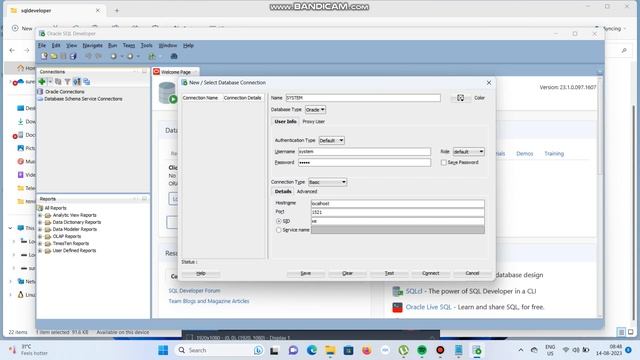Open the Tools menu

click(146, 45)
